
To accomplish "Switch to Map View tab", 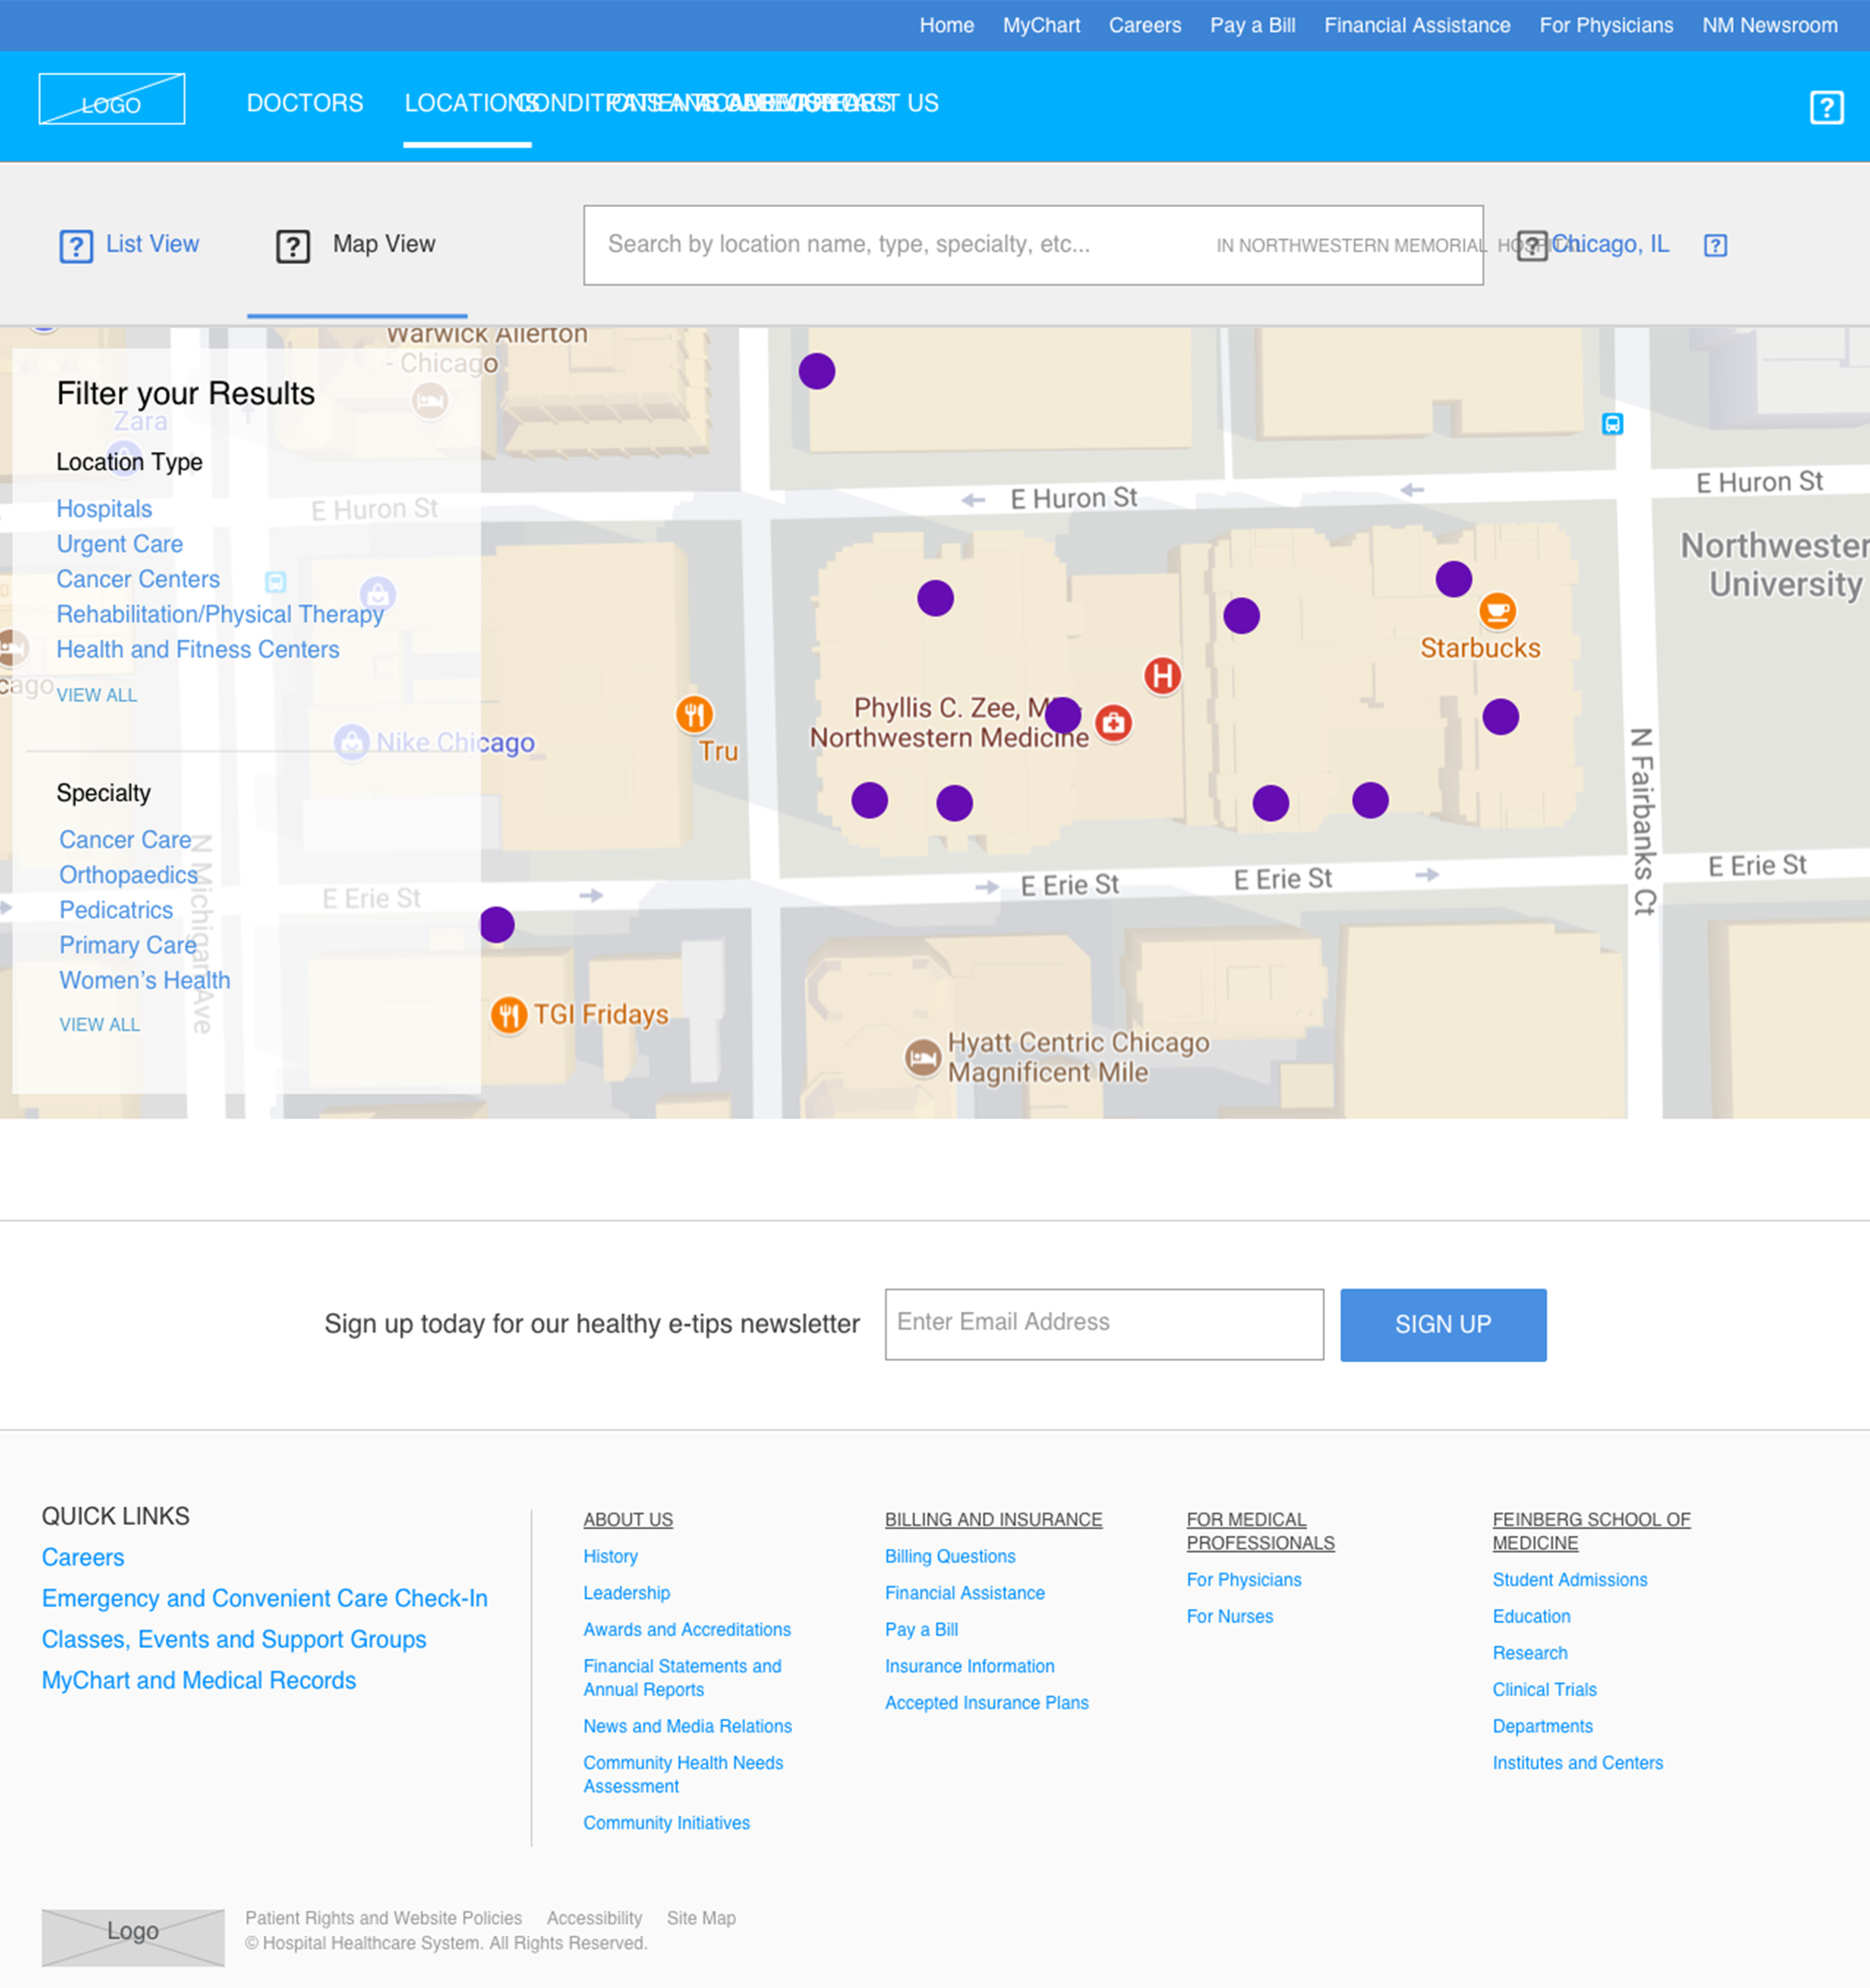I will tap(384, 244).
